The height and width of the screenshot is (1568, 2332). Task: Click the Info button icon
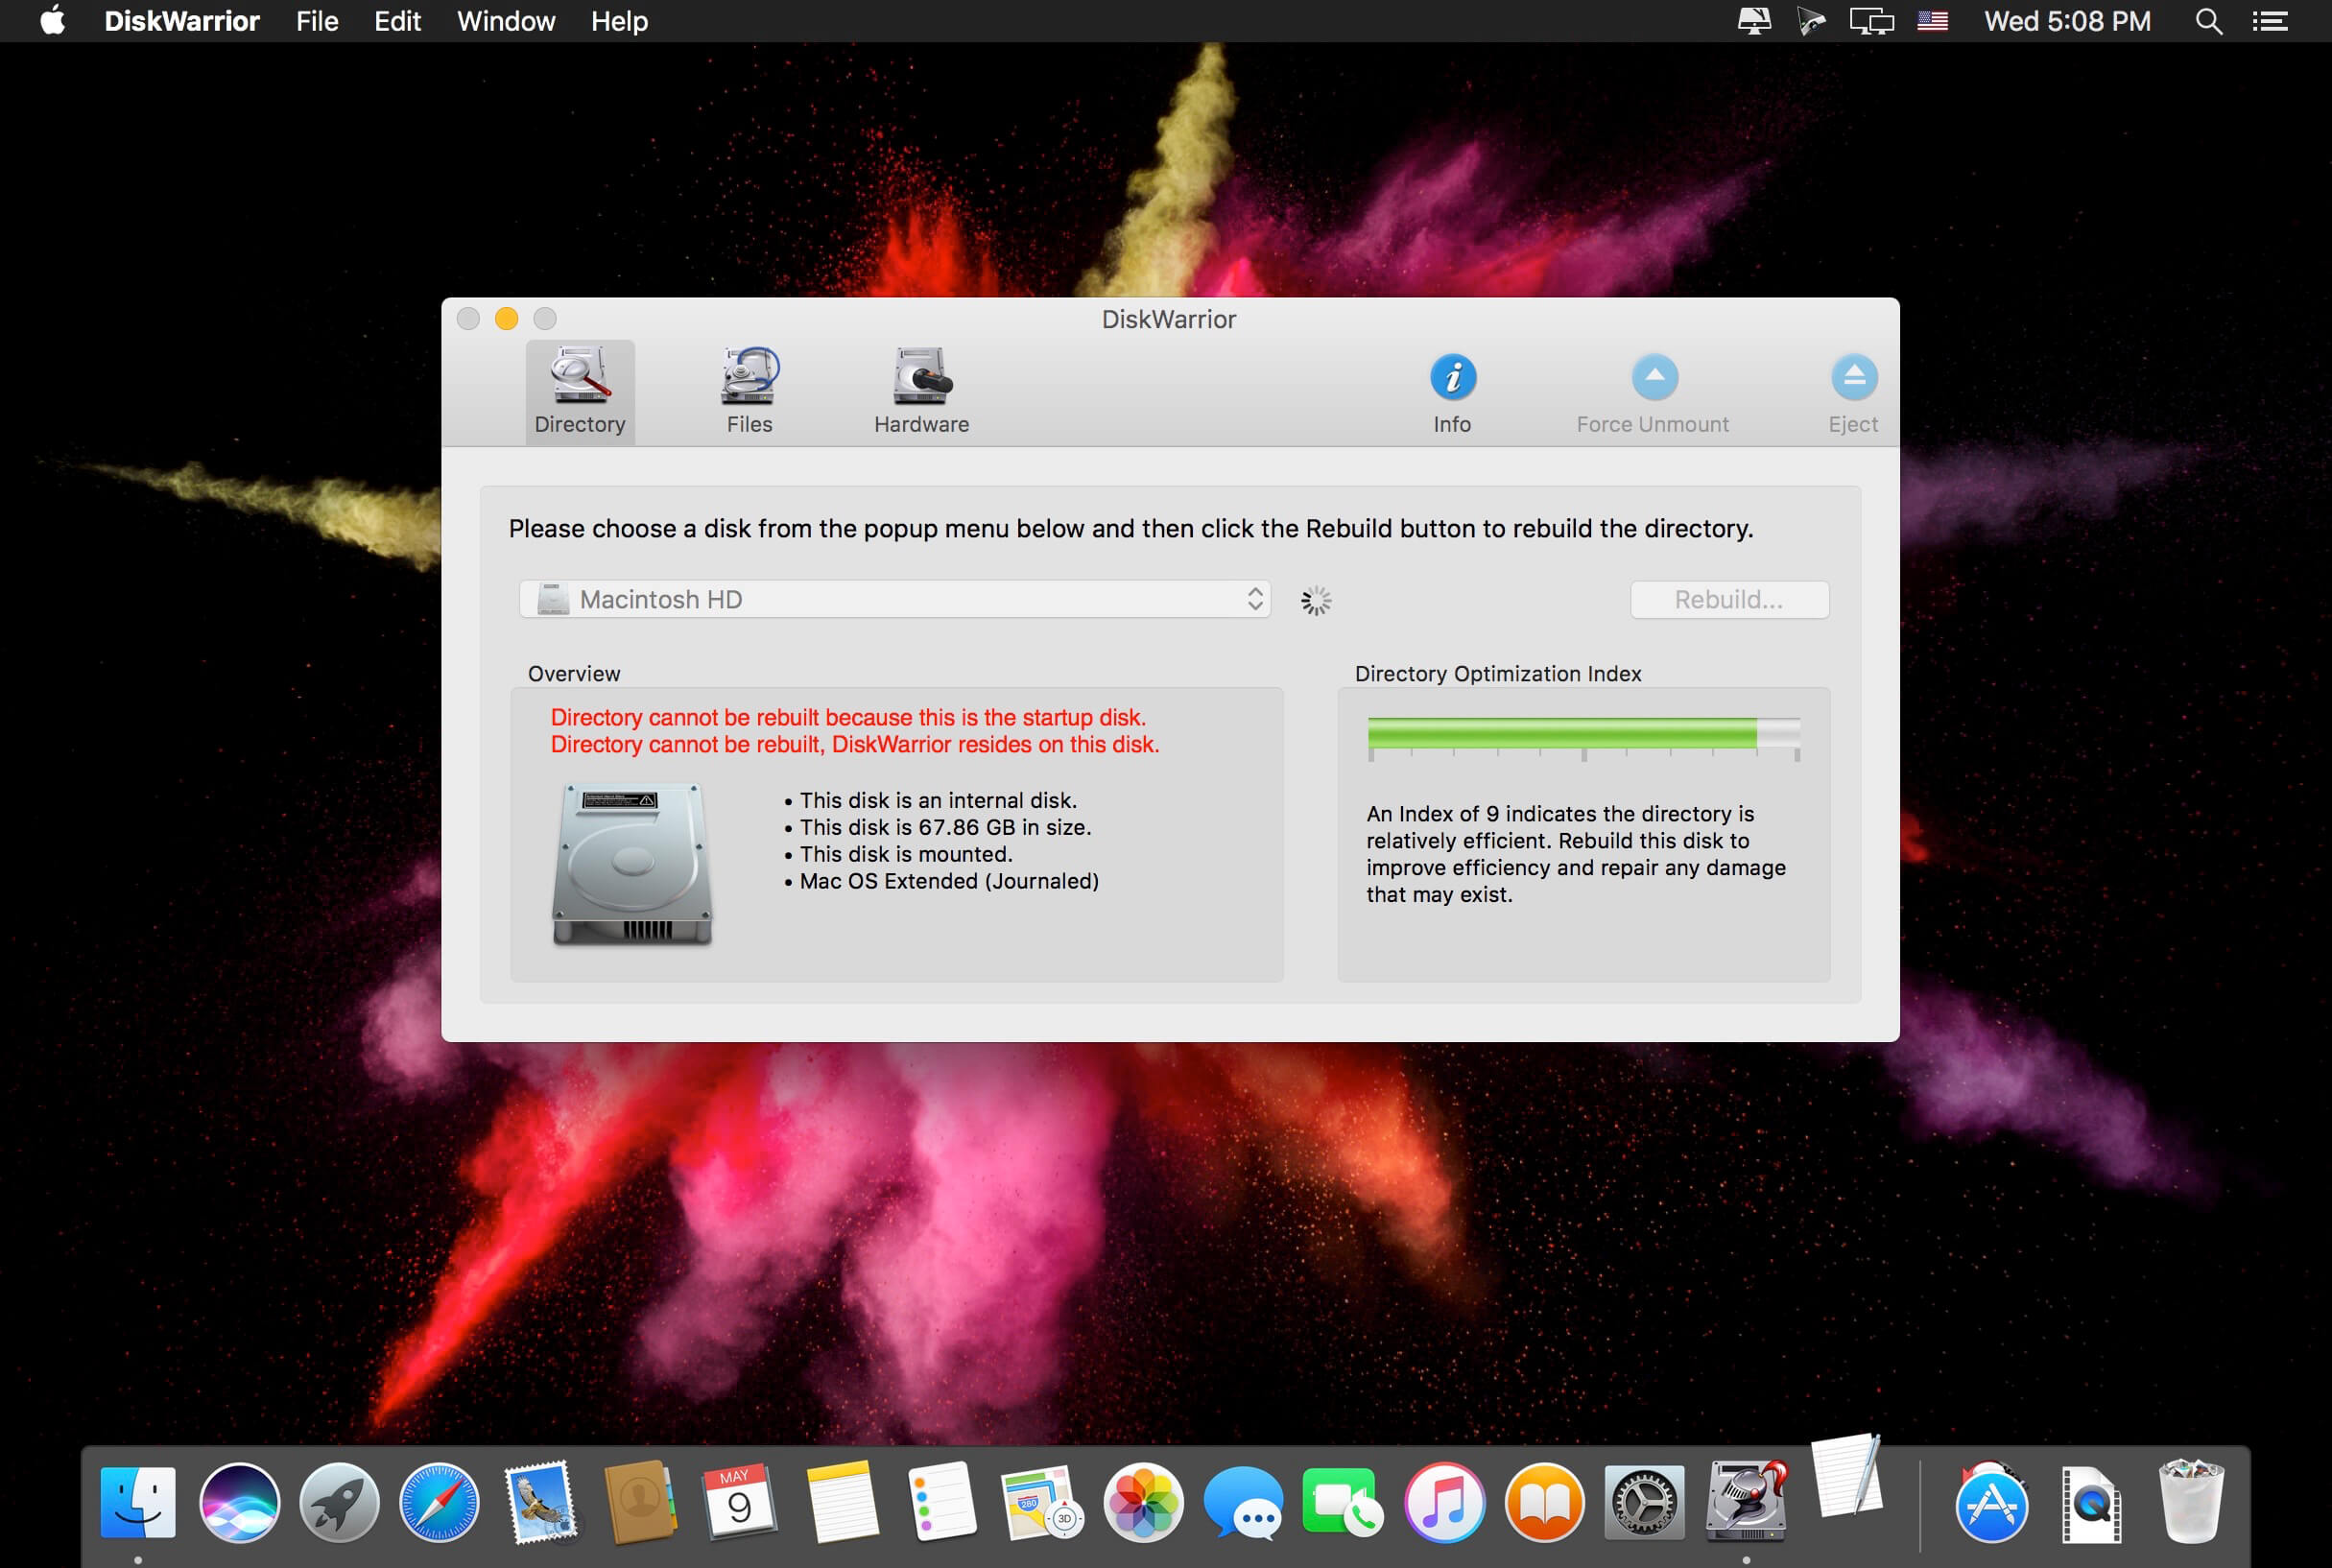(1452, 378)
